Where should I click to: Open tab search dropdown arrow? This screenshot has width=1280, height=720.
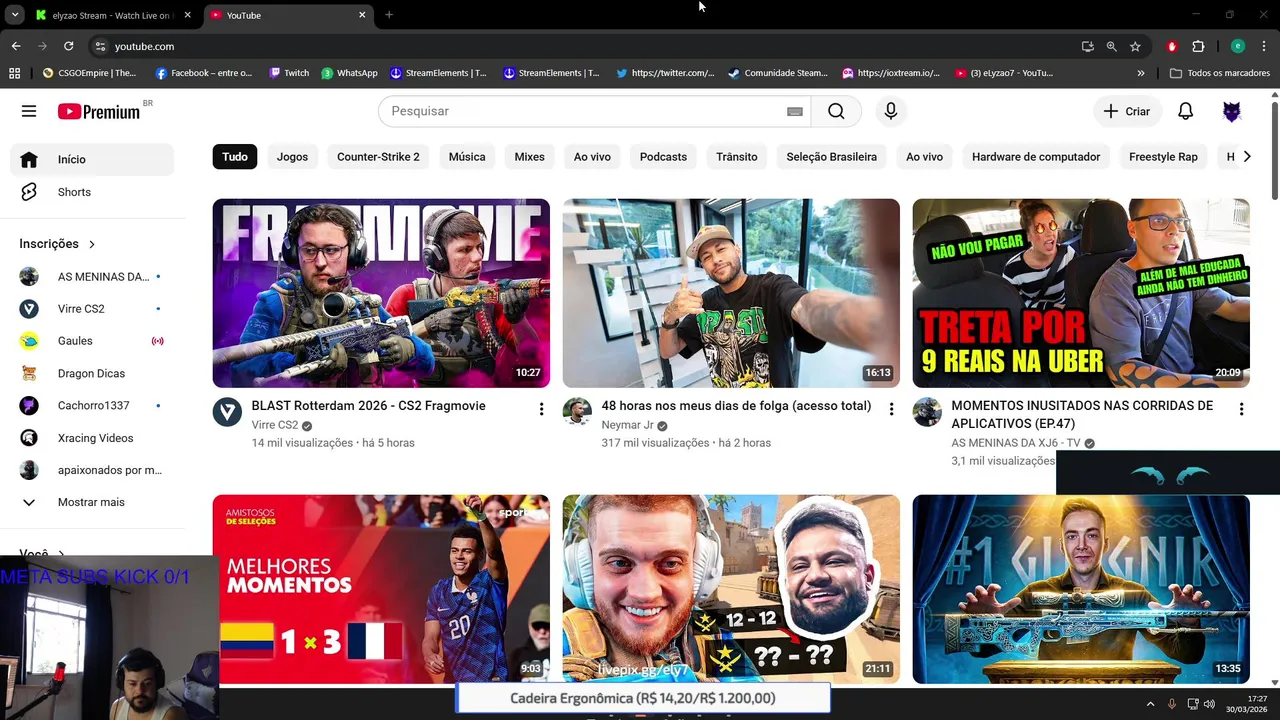click(x=15, y=15)
